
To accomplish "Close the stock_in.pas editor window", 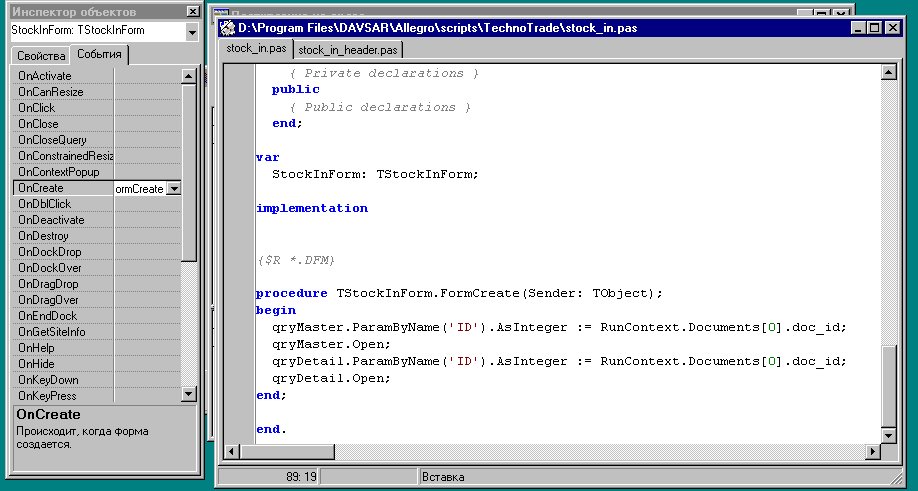I will coord(892,28).
